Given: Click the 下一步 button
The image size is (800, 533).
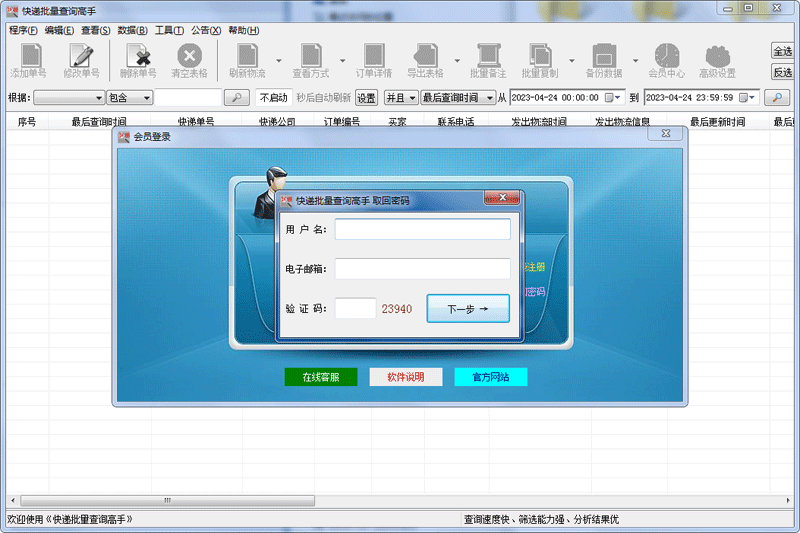Looking at the screenshot, I should click(x=468, y=309).
